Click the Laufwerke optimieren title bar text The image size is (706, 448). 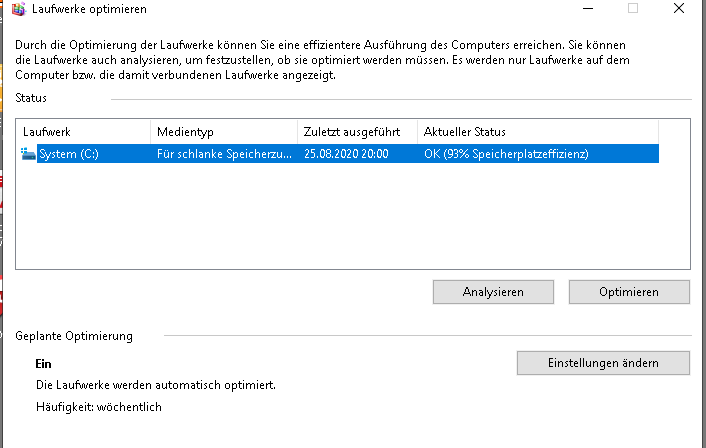tap(90, 9)
